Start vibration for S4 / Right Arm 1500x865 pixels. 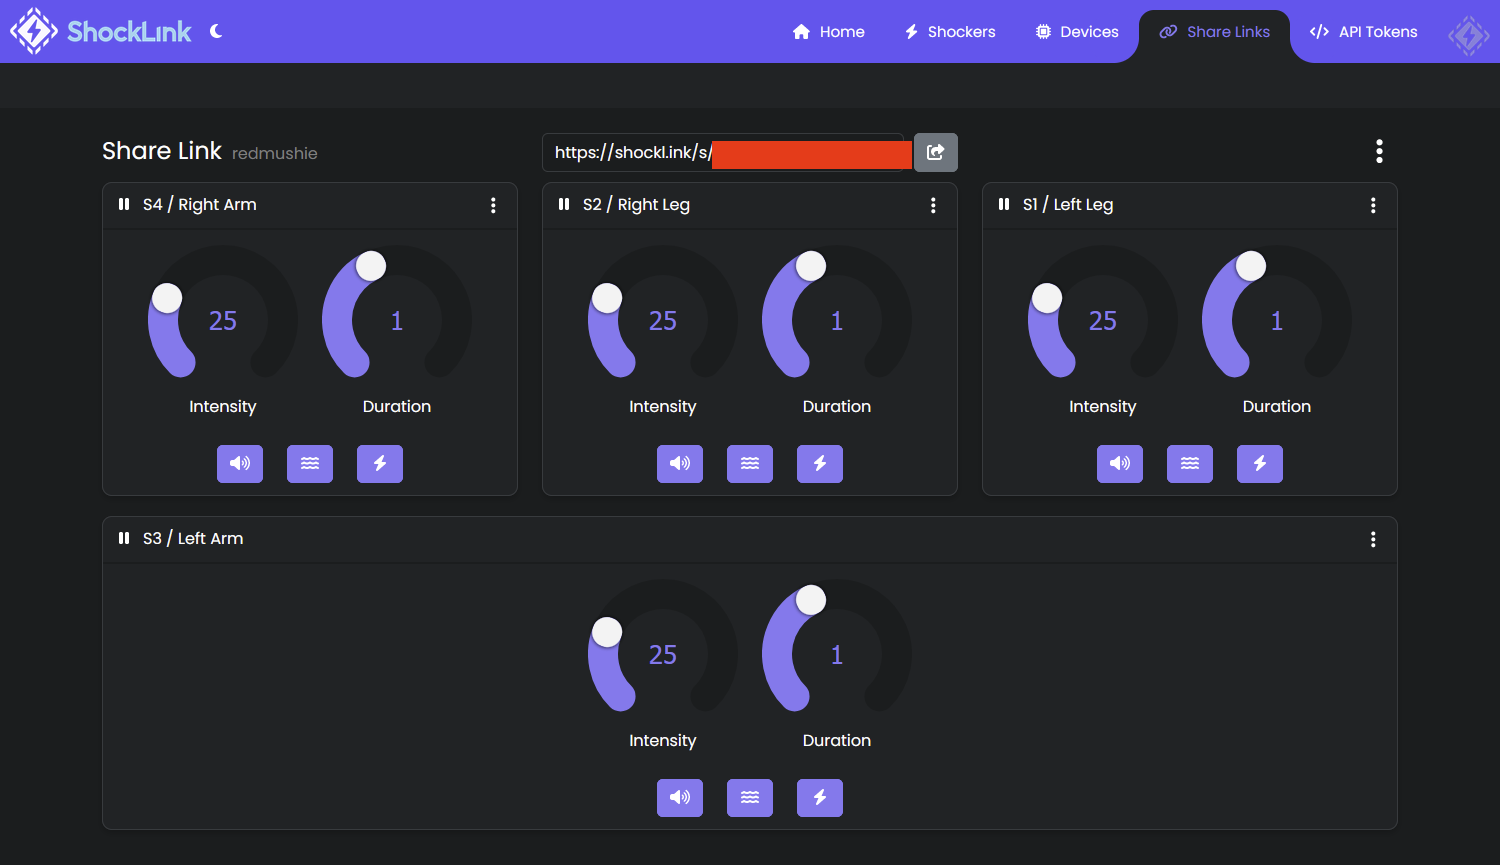click(x=310, y=463)
